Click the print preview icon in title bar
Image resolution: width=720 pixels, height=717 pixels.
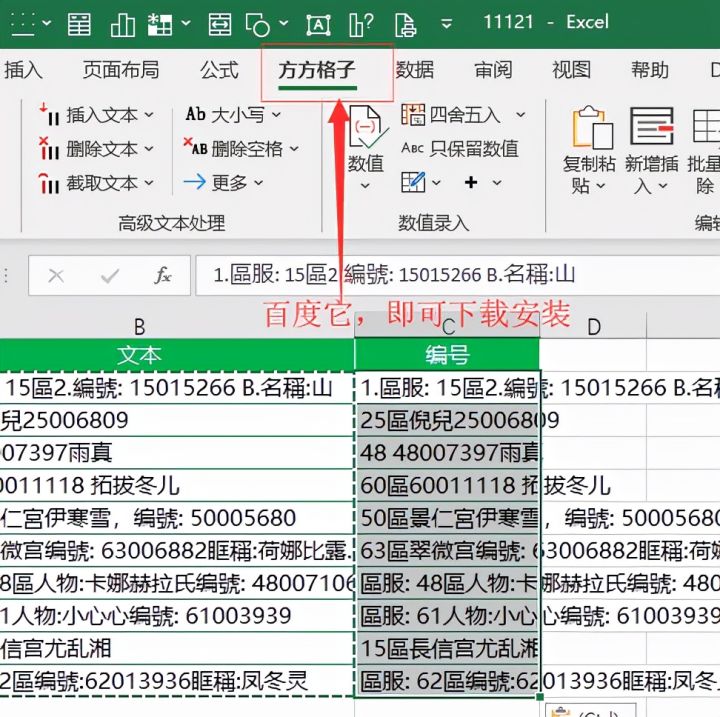click(405, 24)
